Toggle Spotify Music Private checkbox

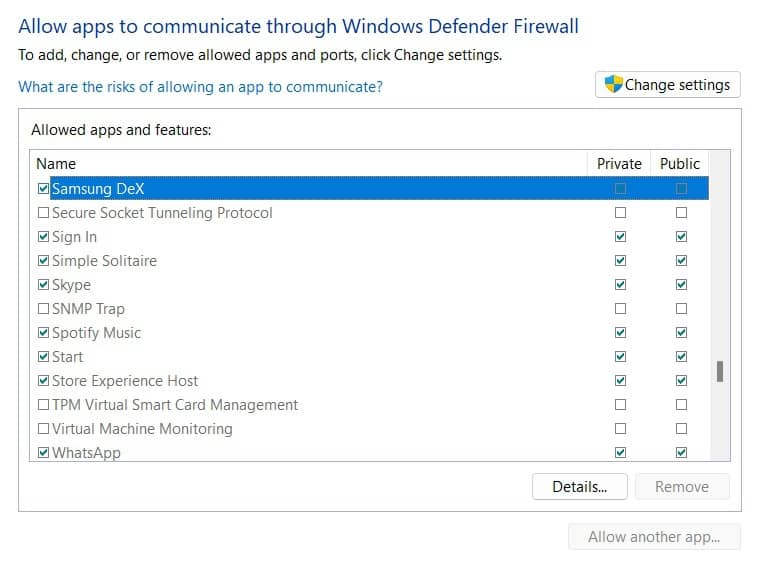[x=621, y=333]
